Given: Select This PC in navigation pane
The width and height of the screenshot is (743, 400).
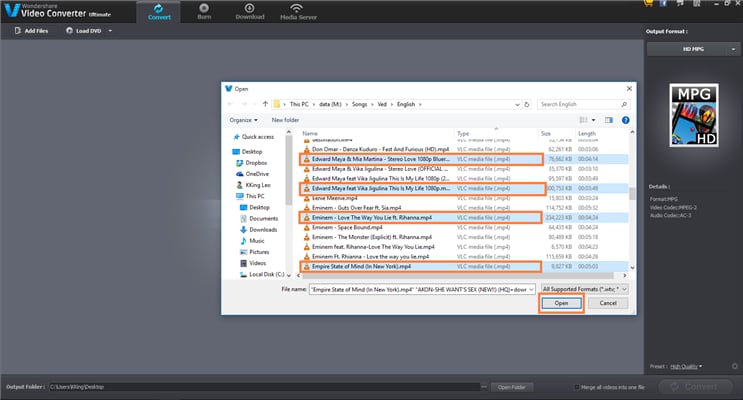Looking at the screenshot, I should [x=250, y=196].
